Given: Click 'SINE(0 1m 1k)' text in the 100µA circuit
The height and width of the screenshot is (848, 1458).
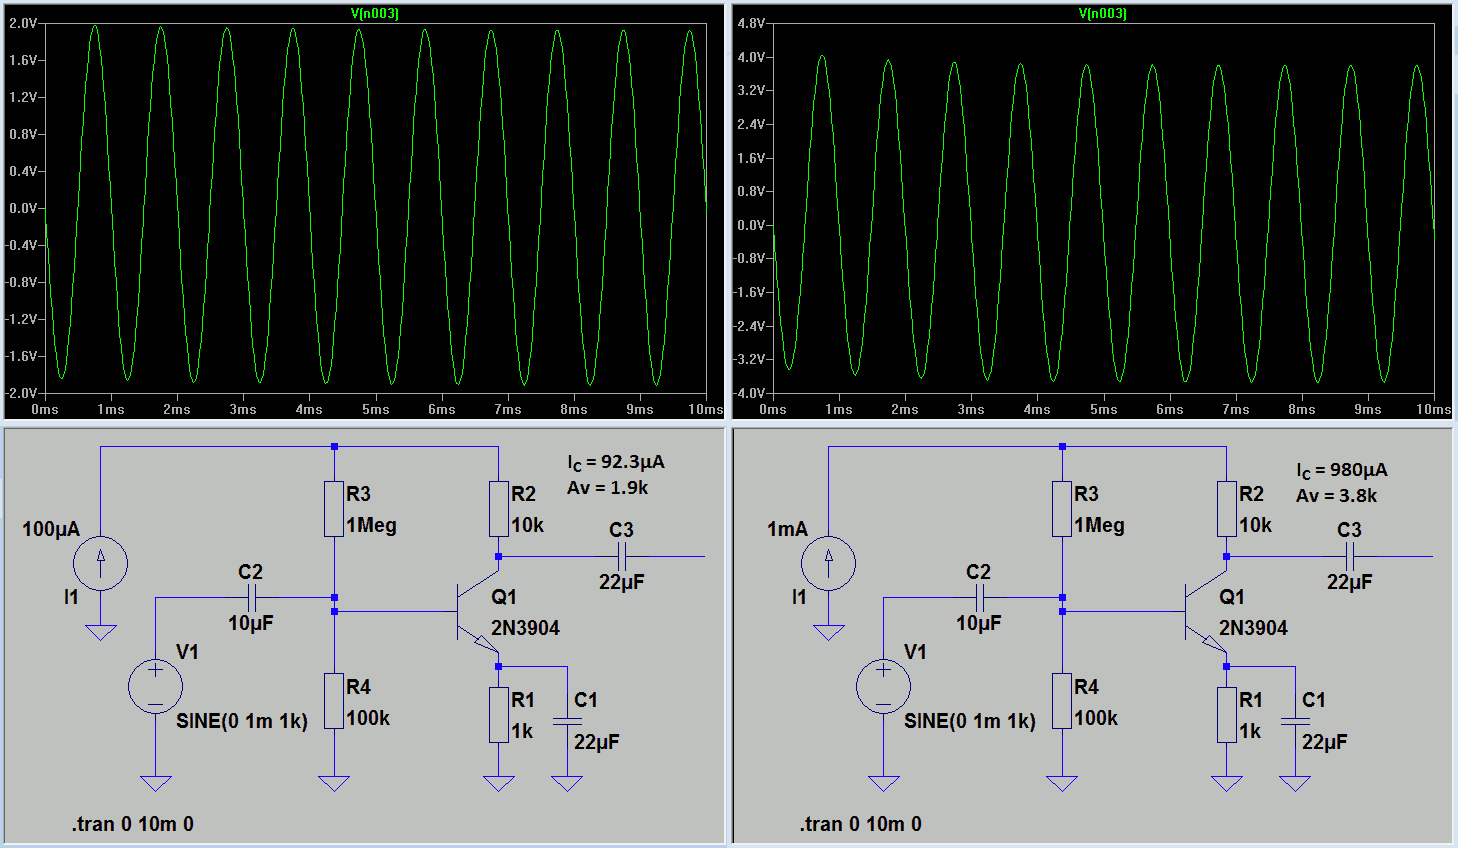Looking at the screenshot, I should tap(242, 721).
